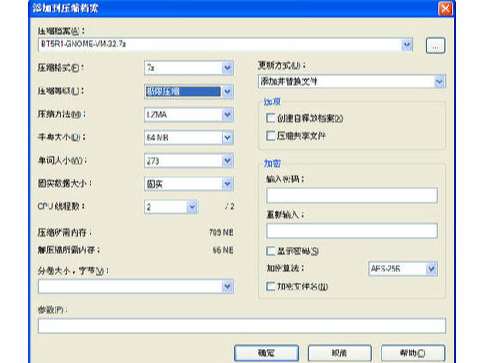The width and height of the screenshot is (484, 363).
Task: Click the enter password field
Action: point(352,195)
